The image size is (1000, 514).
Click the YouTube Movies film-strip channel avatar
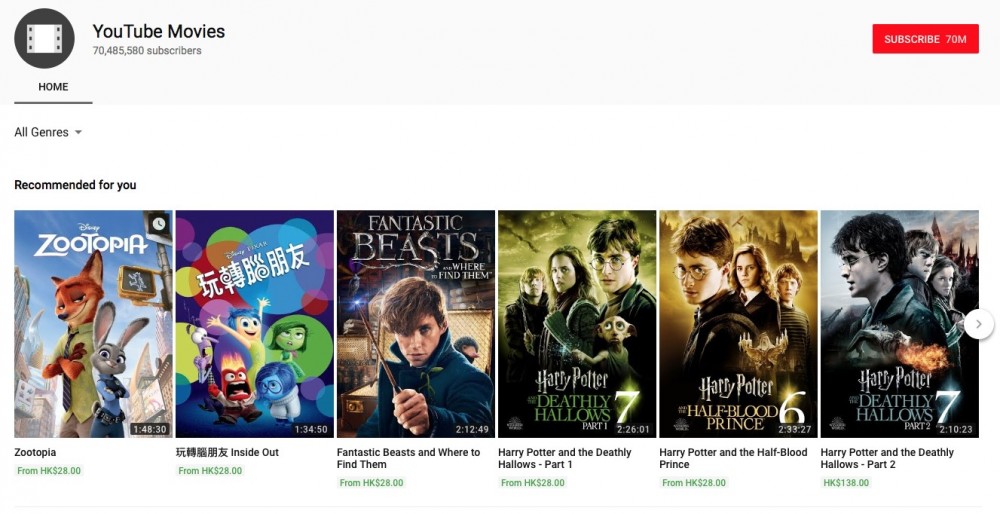(44, 39)
